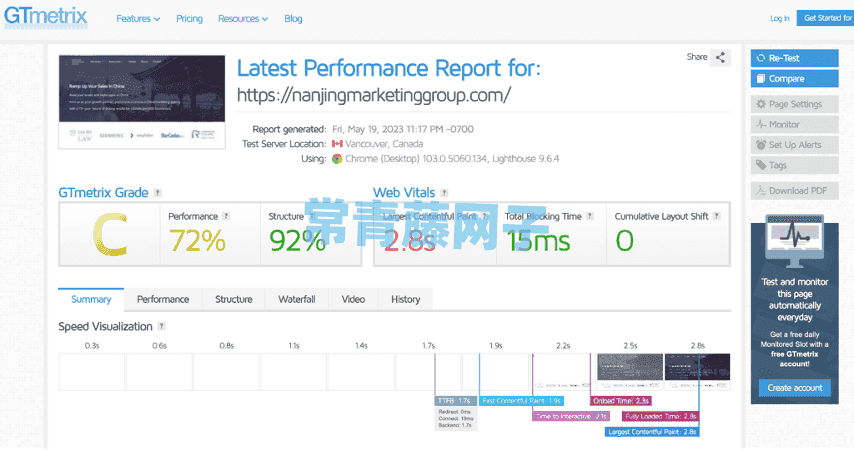Viewport: 854px width, 450px height.
Task: Click the 72% performance score
Action: [x=197, y=240]
